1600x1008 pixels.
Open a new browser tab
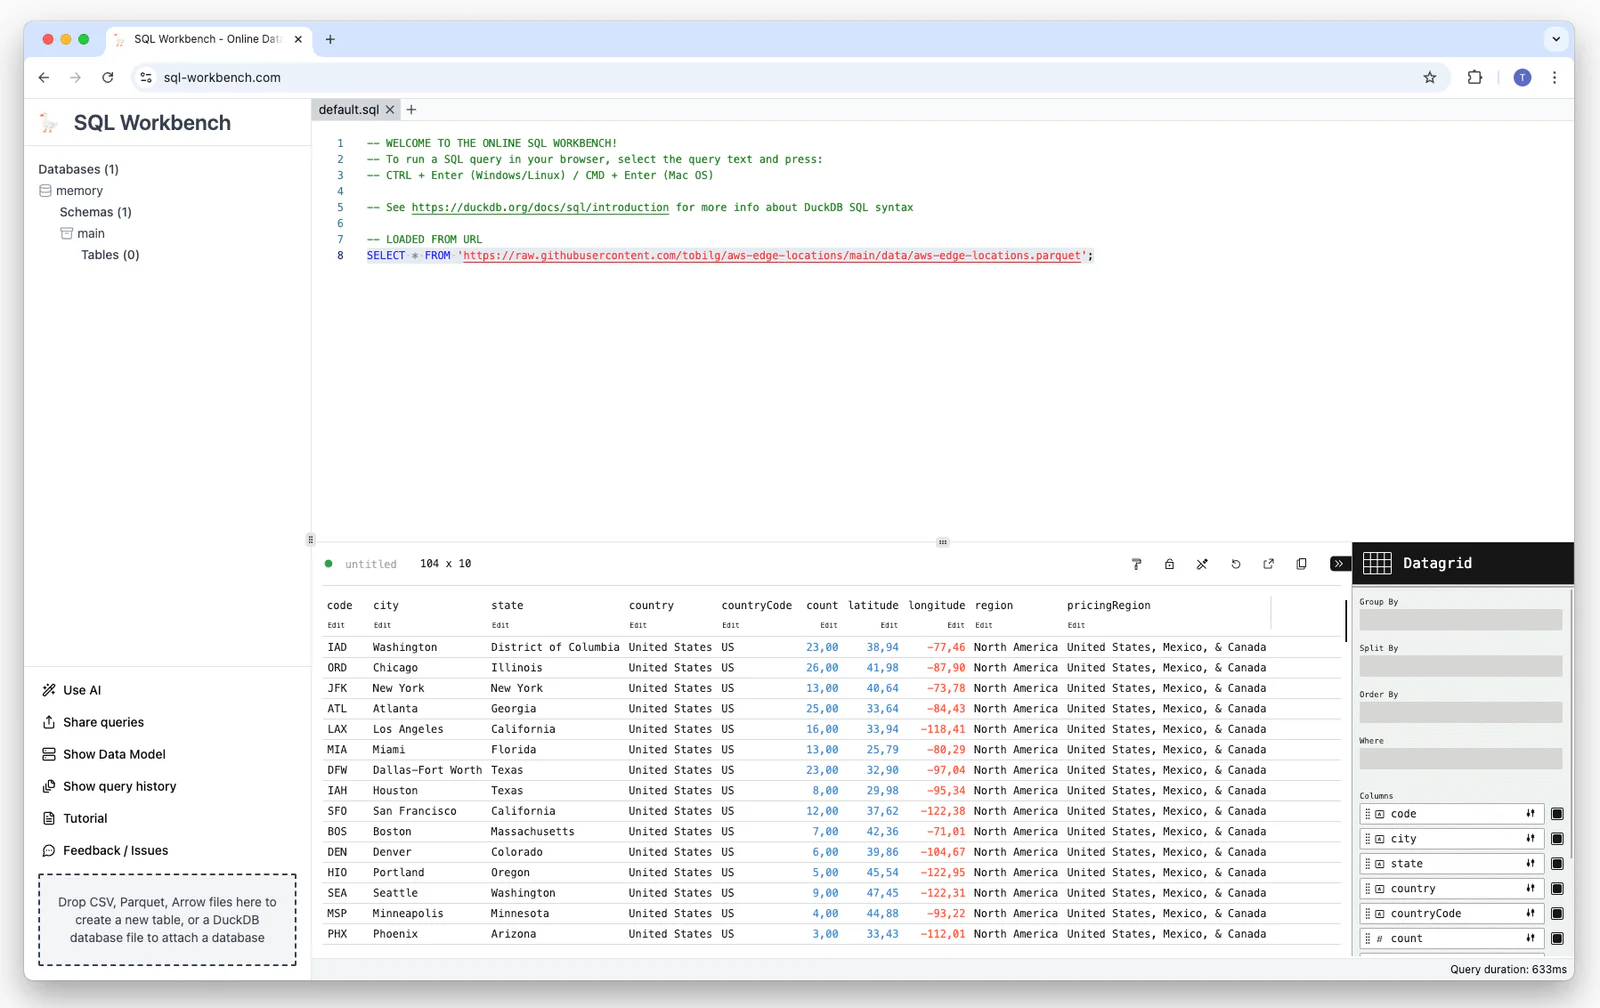coord(330,39)
